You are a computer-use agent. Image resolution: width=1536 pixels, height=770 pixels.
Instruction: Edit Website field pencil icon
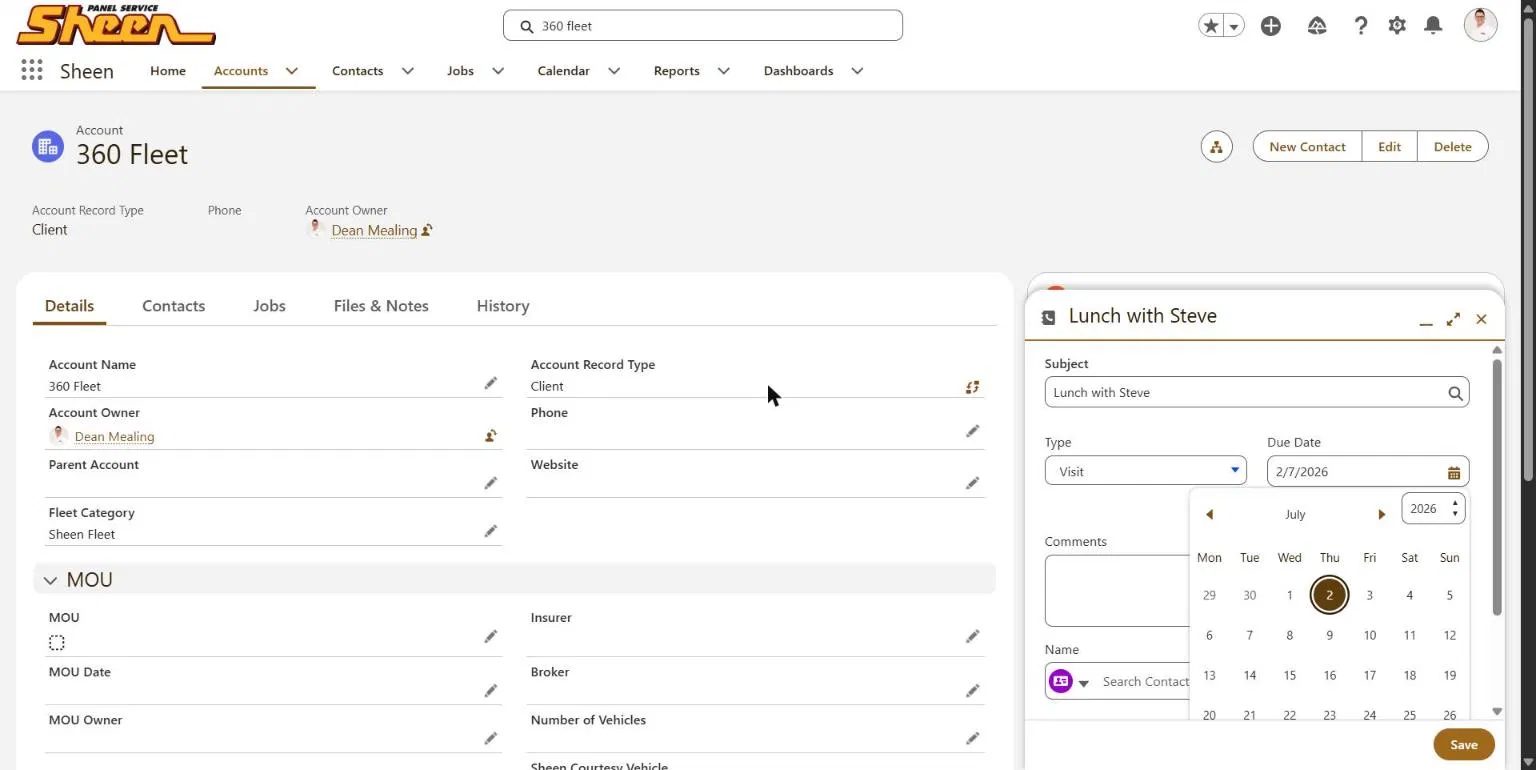click(x=972, y=483)
